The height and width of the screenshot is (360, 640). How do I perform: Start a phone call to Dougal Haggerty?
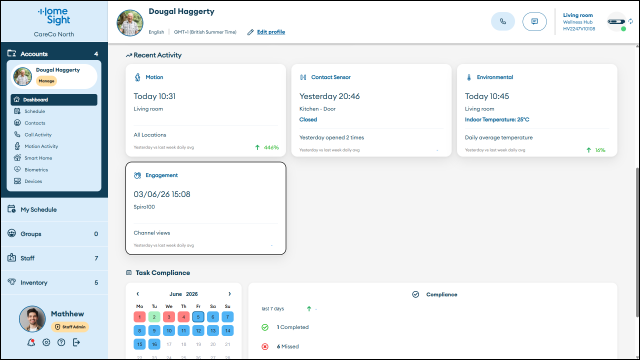(x=503, y=21)
